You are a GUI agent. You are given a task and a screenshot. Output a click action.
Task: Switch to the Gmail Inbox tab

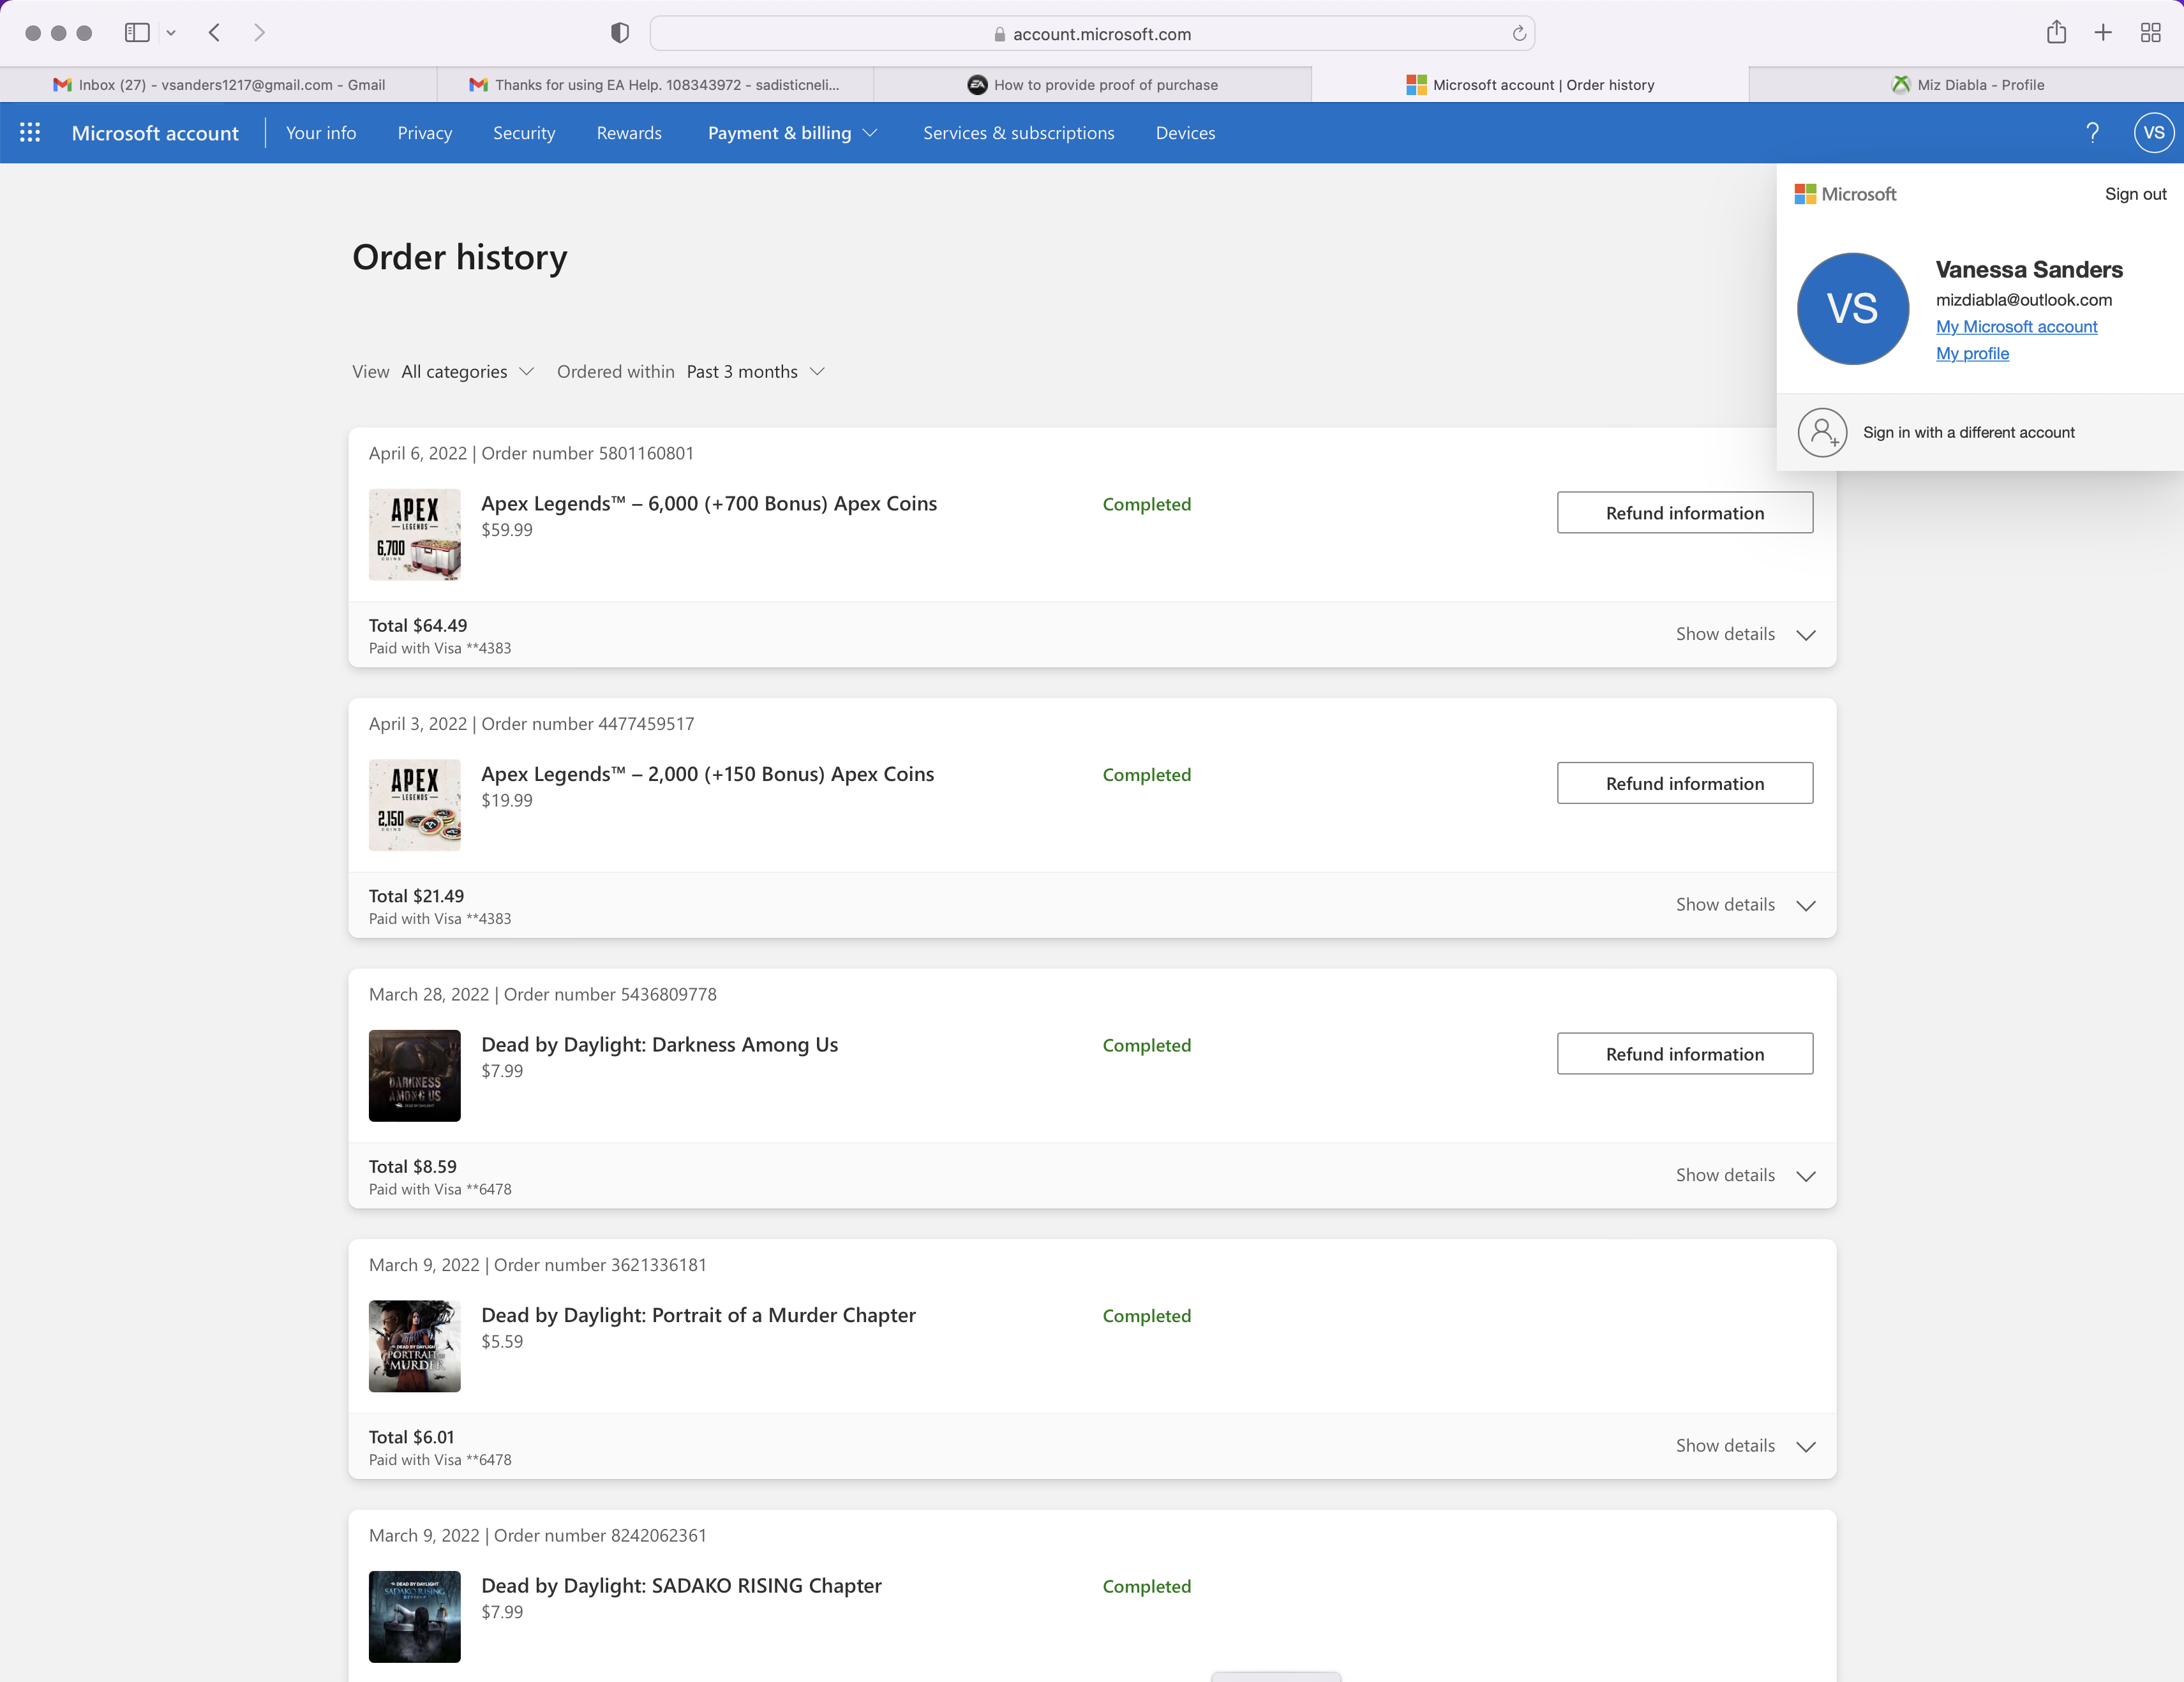[x=218, y=85]
